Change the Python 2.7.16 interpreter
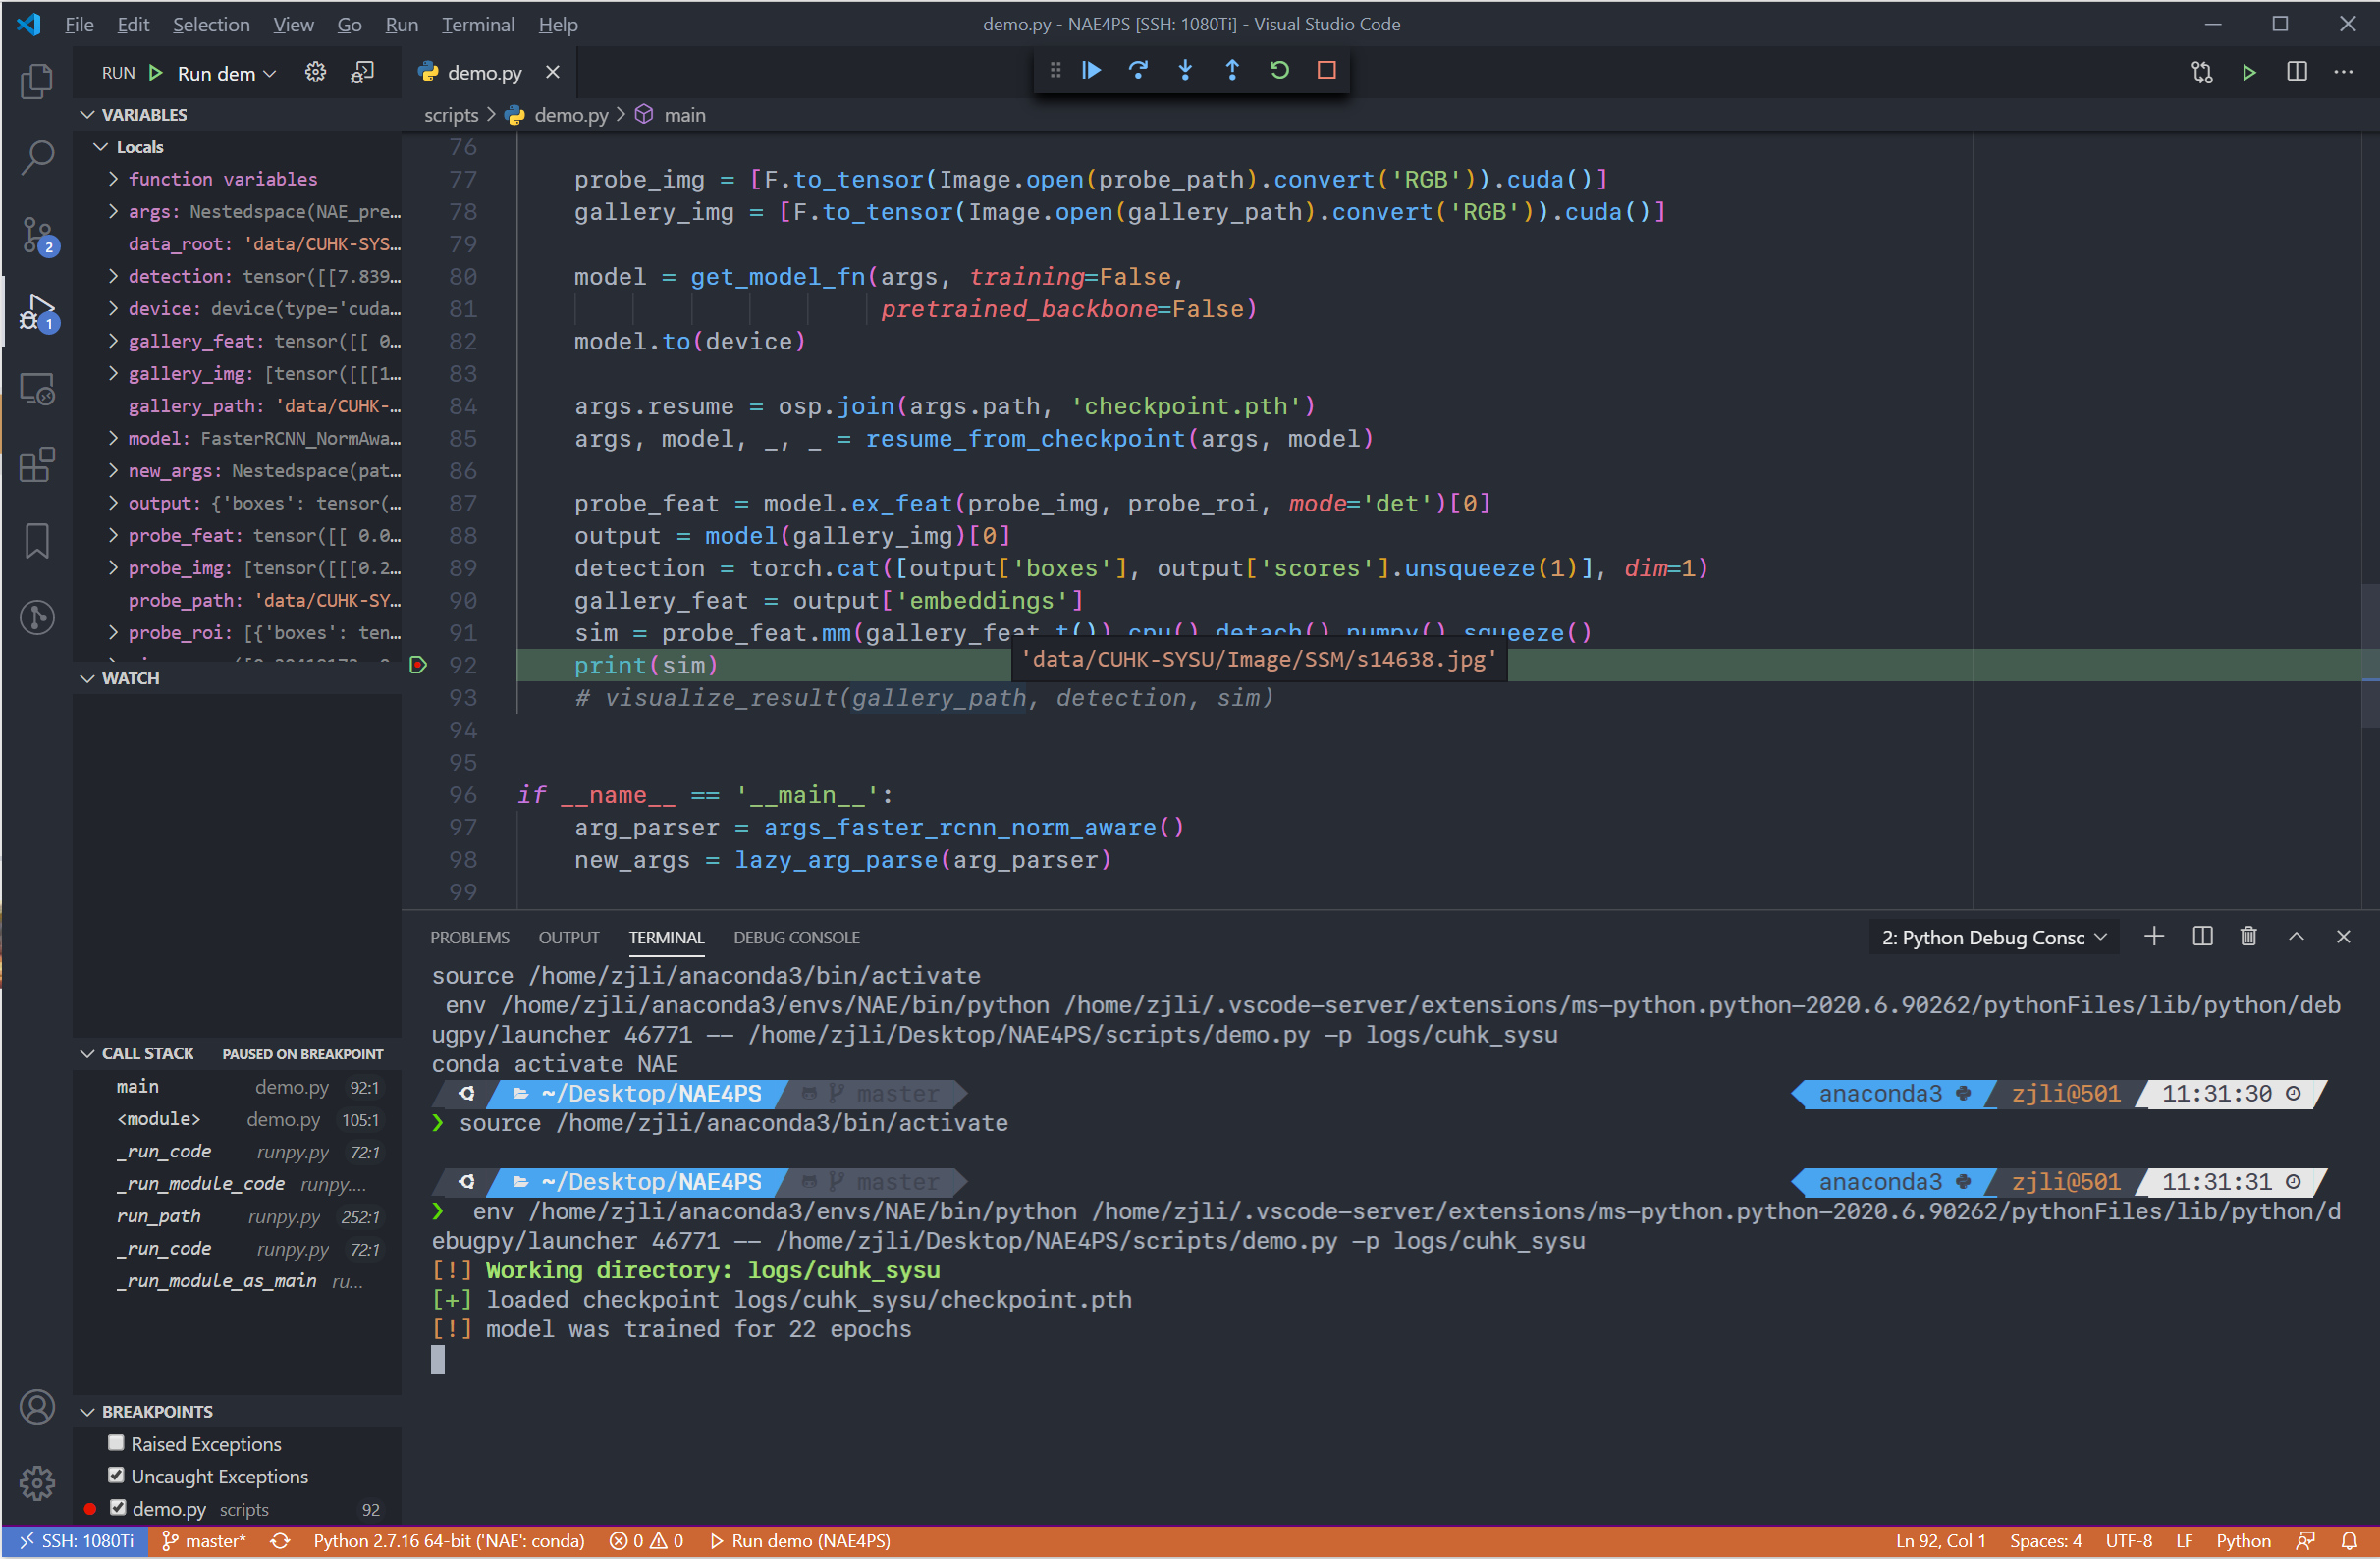The width and height of the screenshot is (2380, 1559). point(448,1541)
